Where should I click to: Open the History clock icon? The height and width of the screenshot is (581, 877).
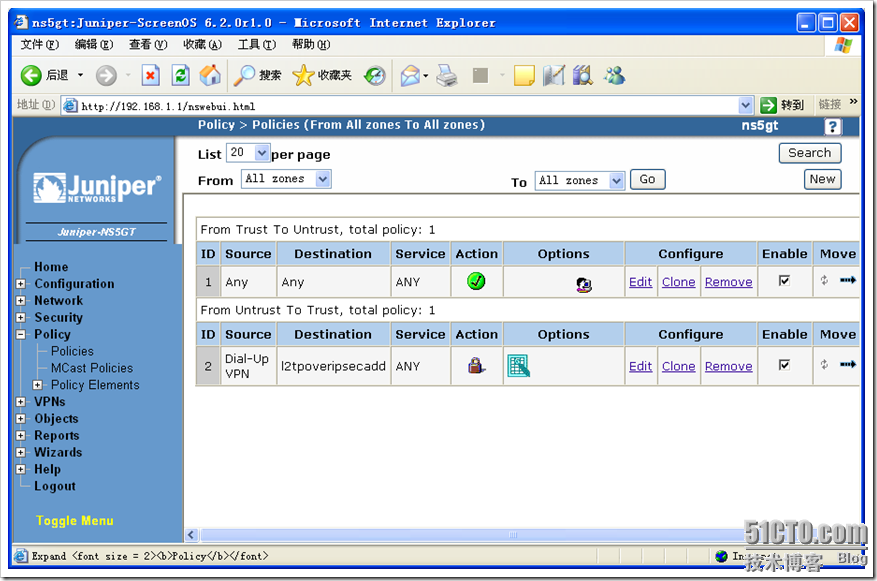tap(375, 75)
